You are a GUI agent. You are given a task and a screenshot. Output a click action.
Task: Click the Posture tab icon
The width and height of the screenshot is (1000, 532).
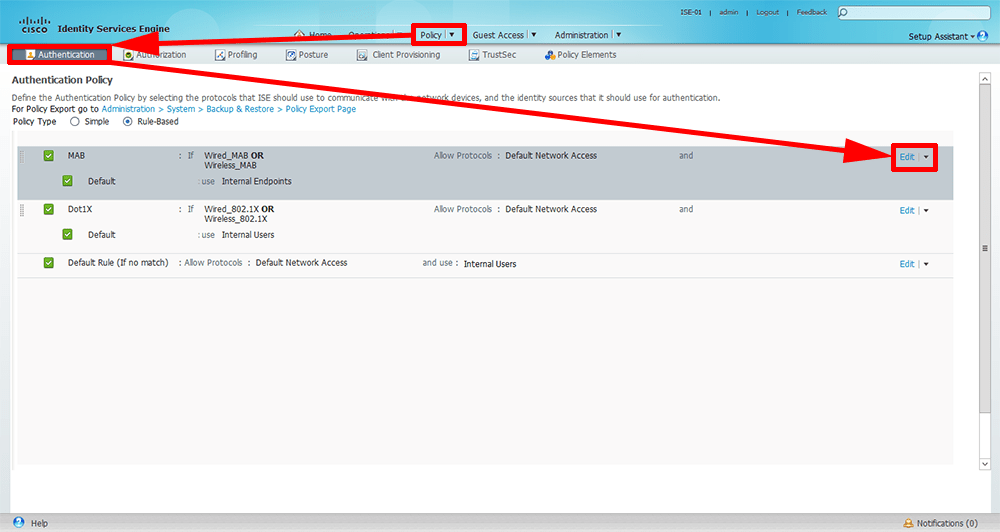291,55
